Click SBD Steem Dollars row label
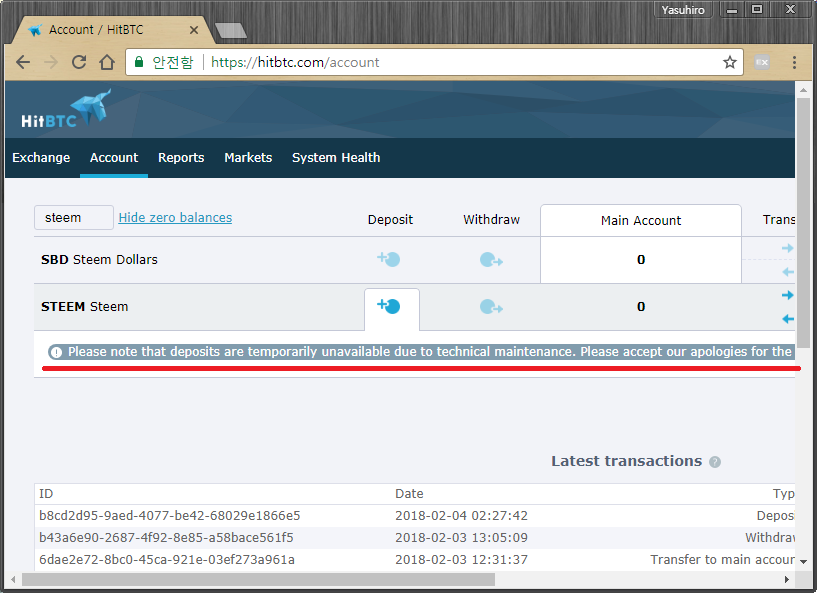Viewport: 817px width, 593px height. coord(99,260)
